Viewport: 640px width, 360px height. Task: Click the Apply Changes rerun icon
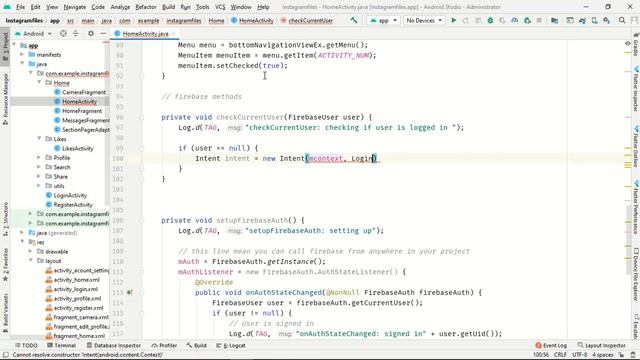coord(466,20)
